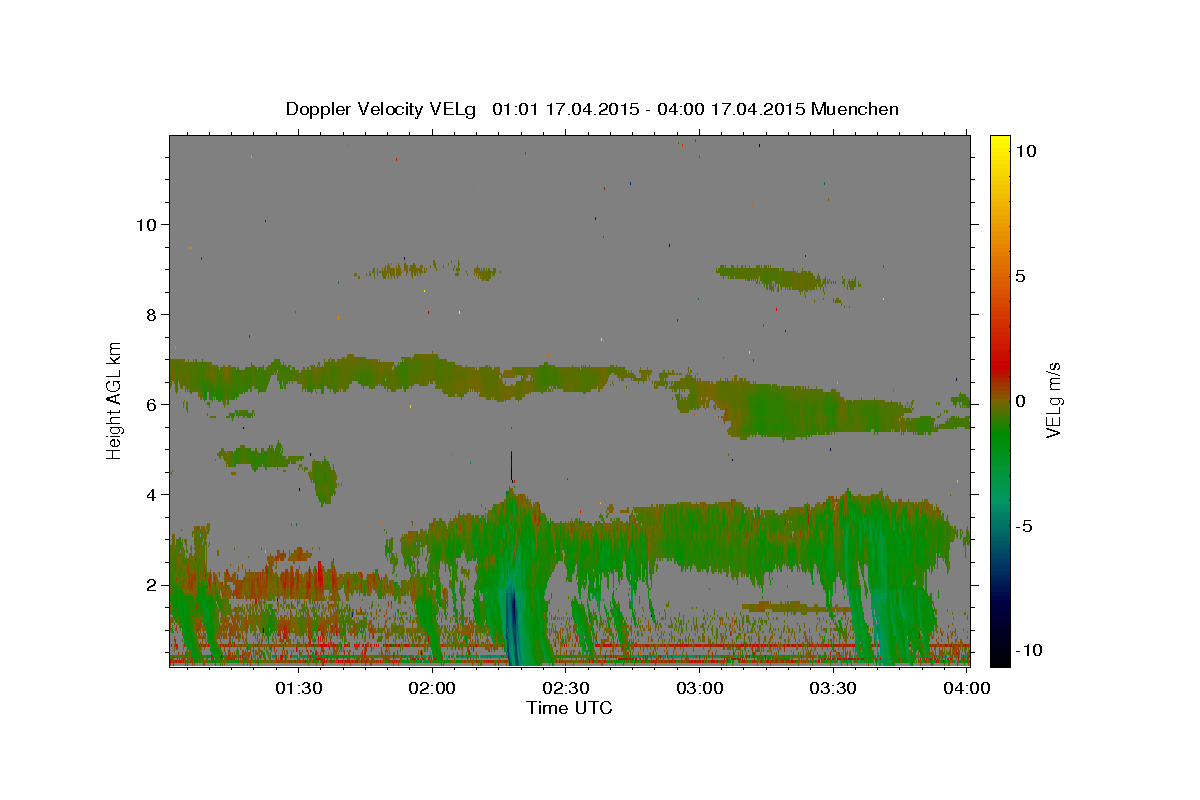Screen dimensions: 1200x800
Task: Click the 'Muenchen' location label in title
Action: (x=855, y=108)
